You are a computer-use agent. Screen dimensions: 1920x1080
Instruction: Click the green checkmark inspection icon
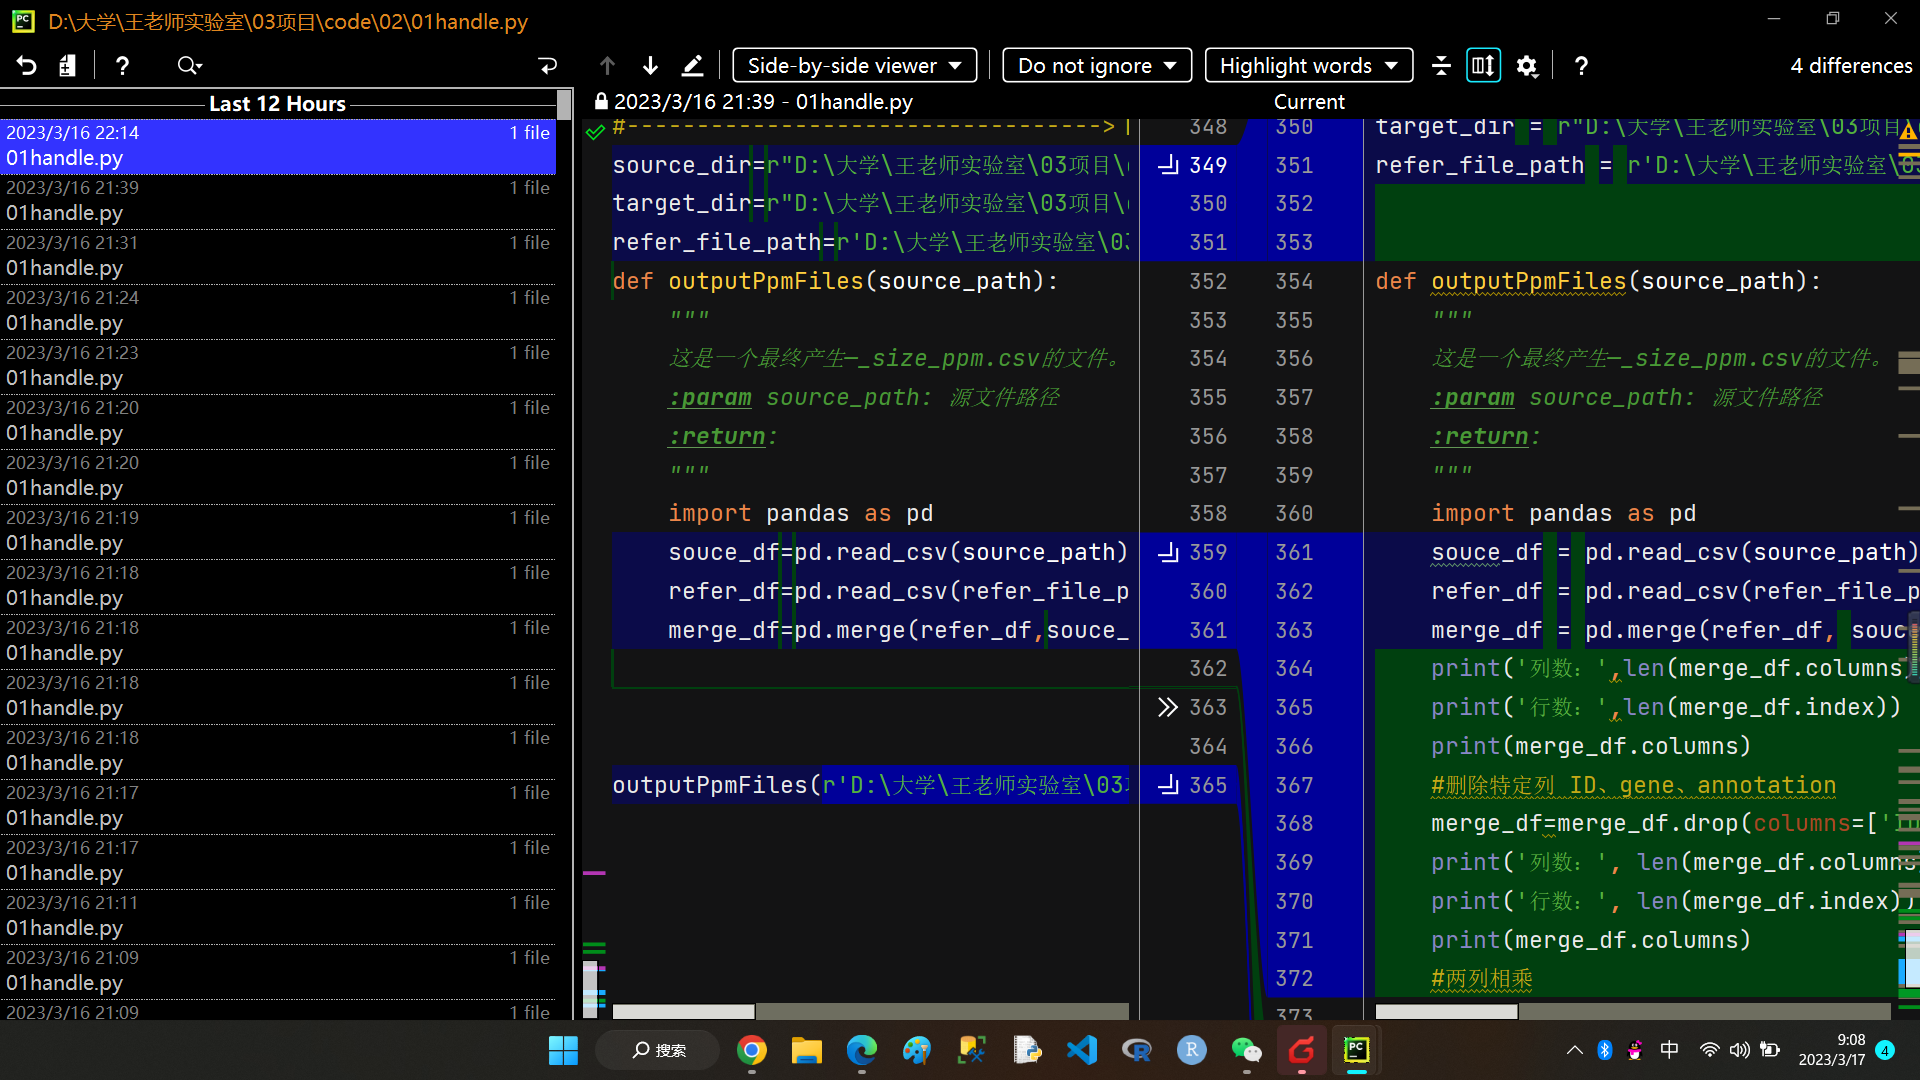click(596, 131)
